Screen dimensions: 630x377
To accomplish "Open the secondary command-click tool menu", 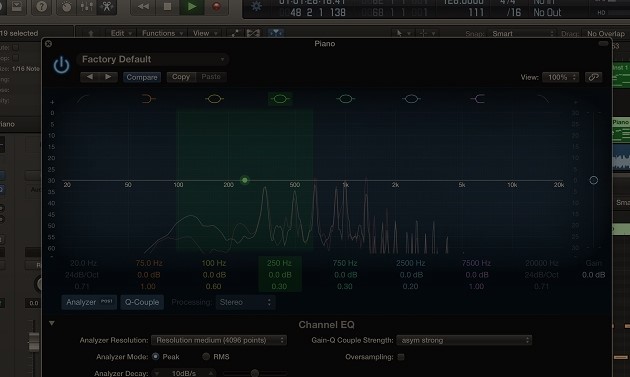I will [x=426, y=33].
